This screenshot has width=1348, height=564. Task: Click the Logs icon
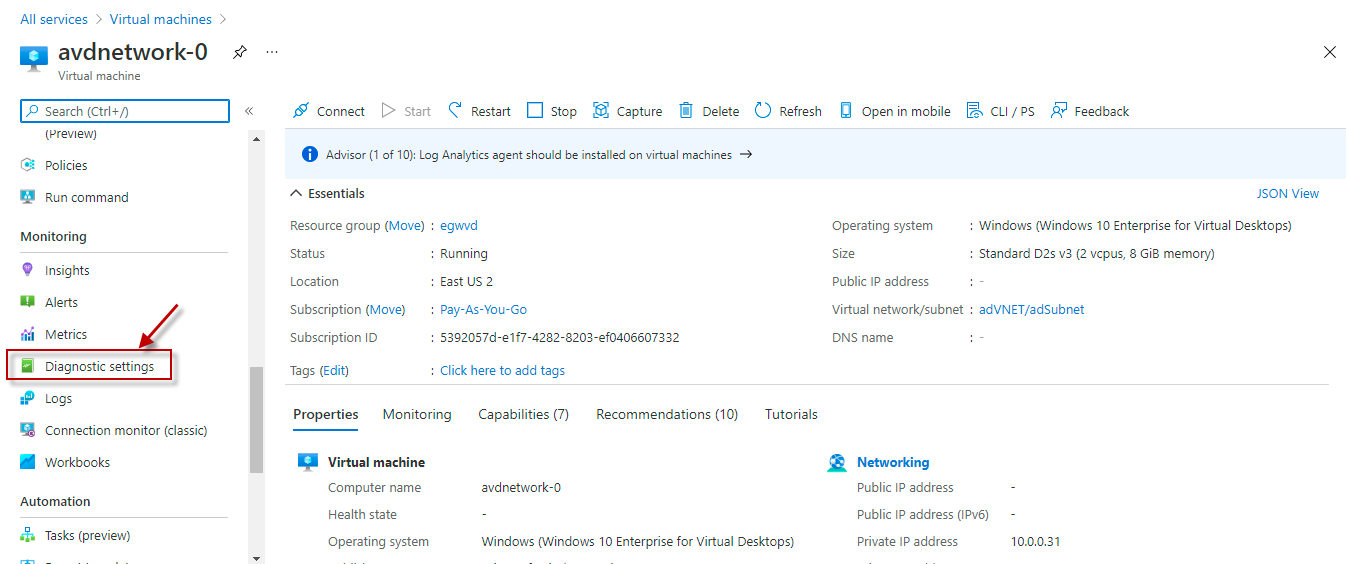coord(28,398)
